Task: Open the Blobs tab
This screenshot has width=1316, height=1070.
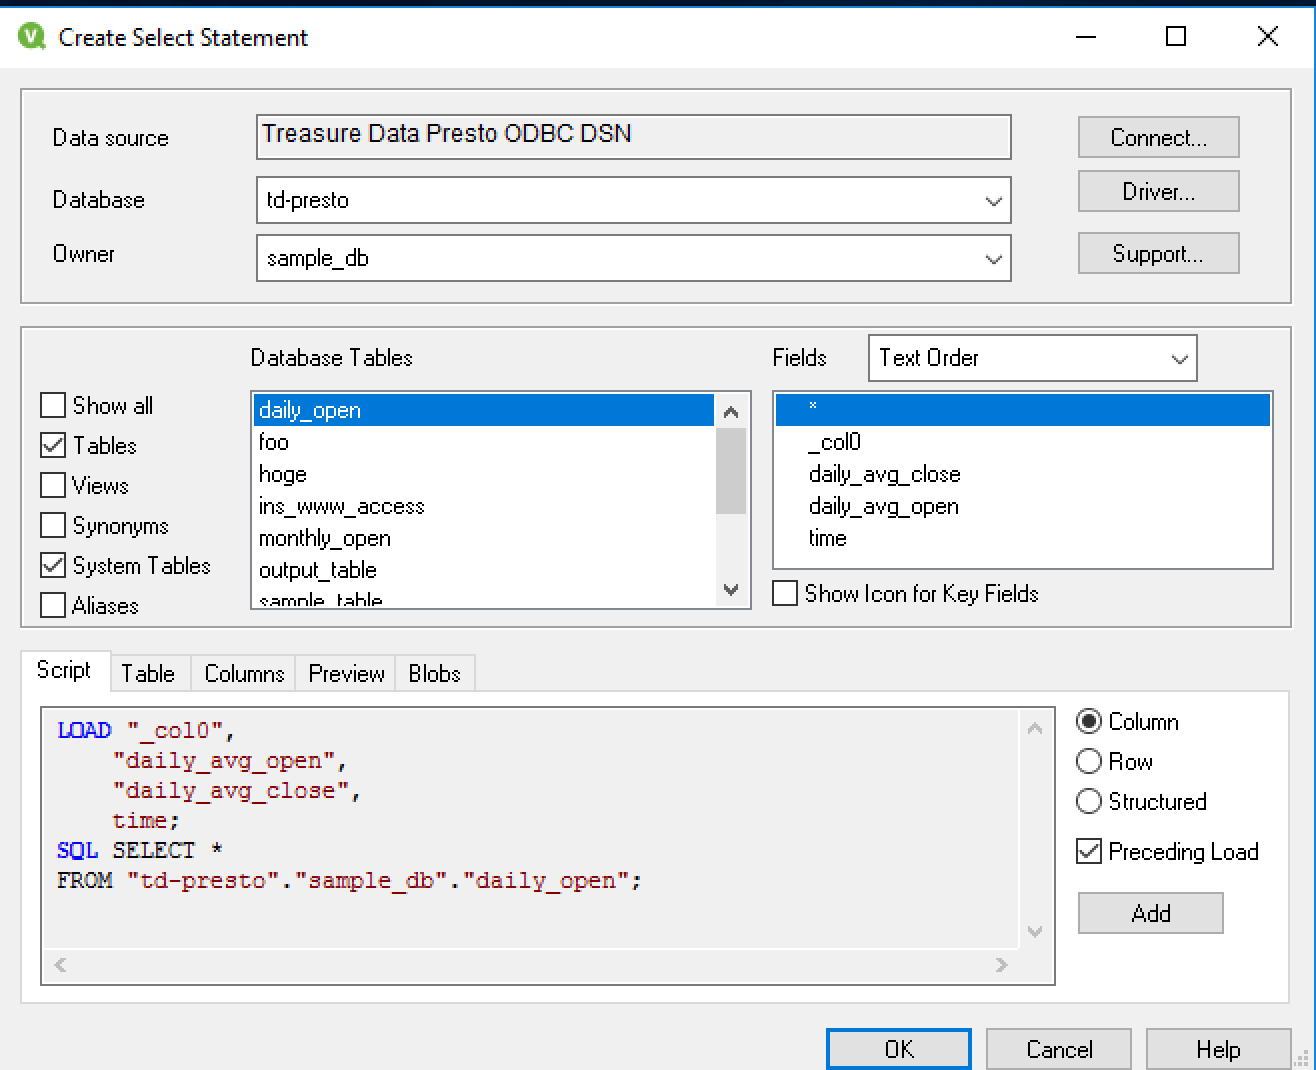Action: coord(434,673)
